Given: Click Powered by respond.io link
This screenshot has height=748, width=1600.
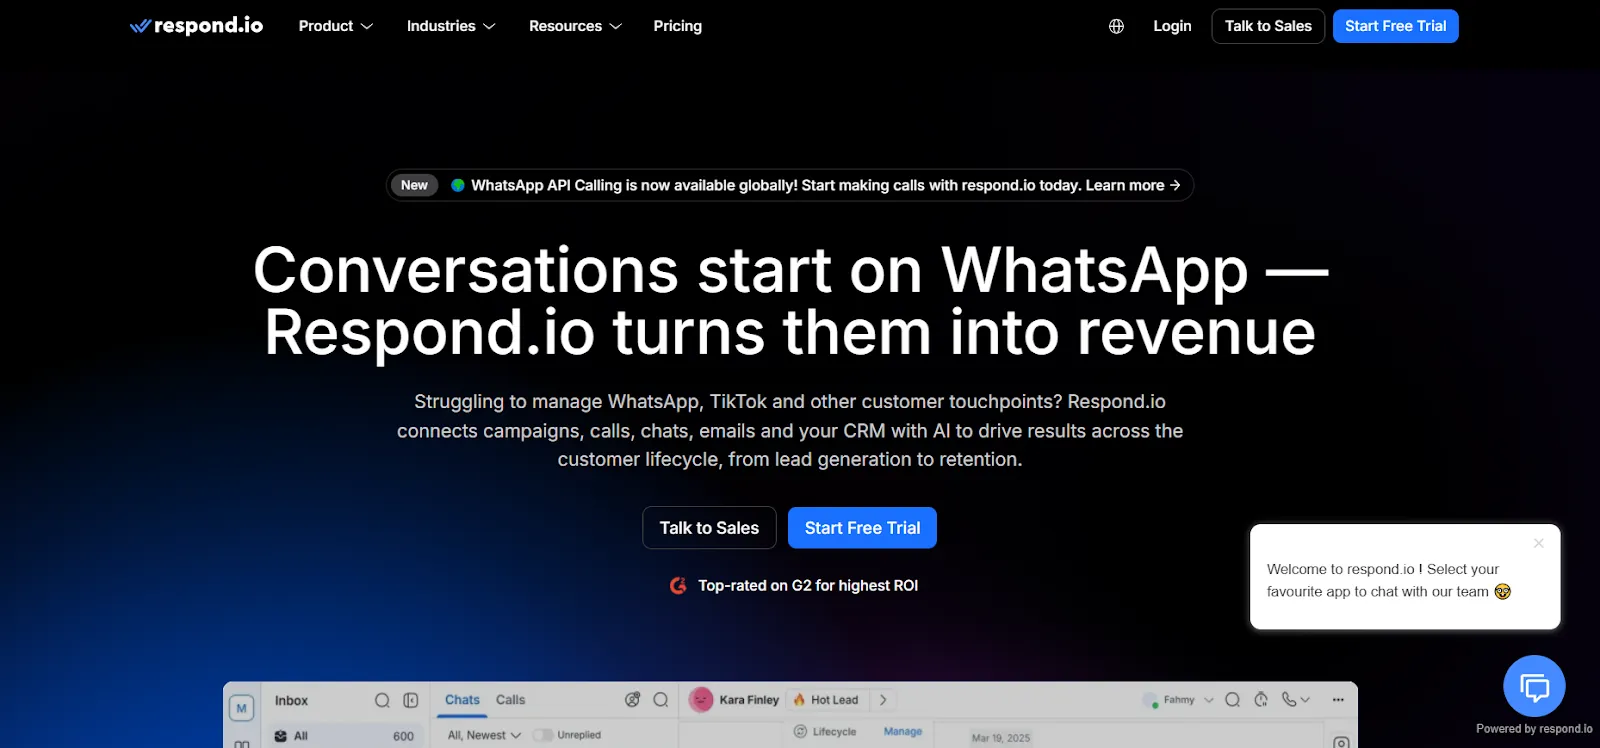Looking at the screenshot, I should coord(1534,729).
